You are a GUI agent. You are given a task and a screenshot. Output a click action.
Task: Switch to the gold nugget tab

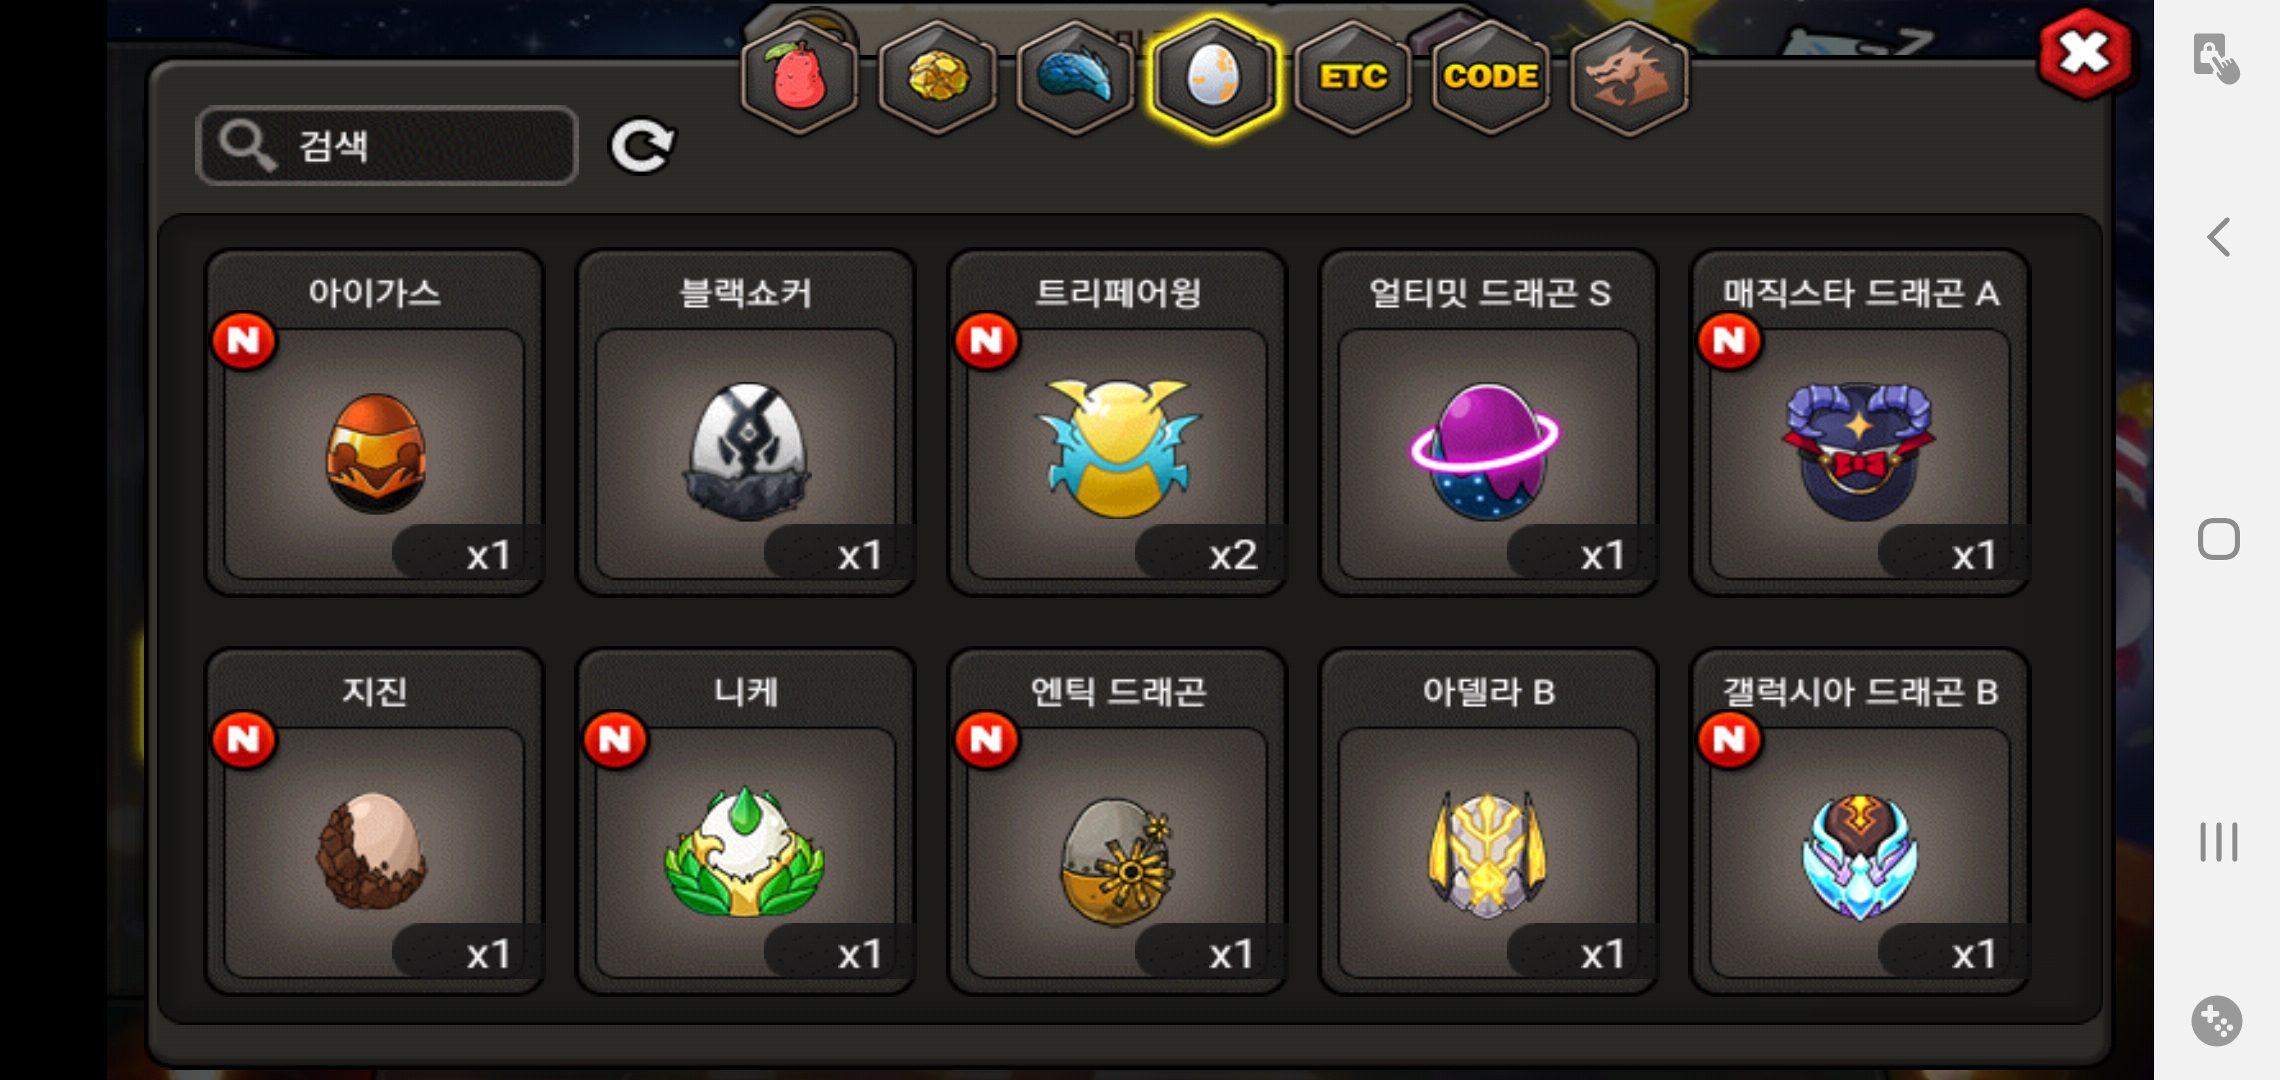[x=937, y=77]
